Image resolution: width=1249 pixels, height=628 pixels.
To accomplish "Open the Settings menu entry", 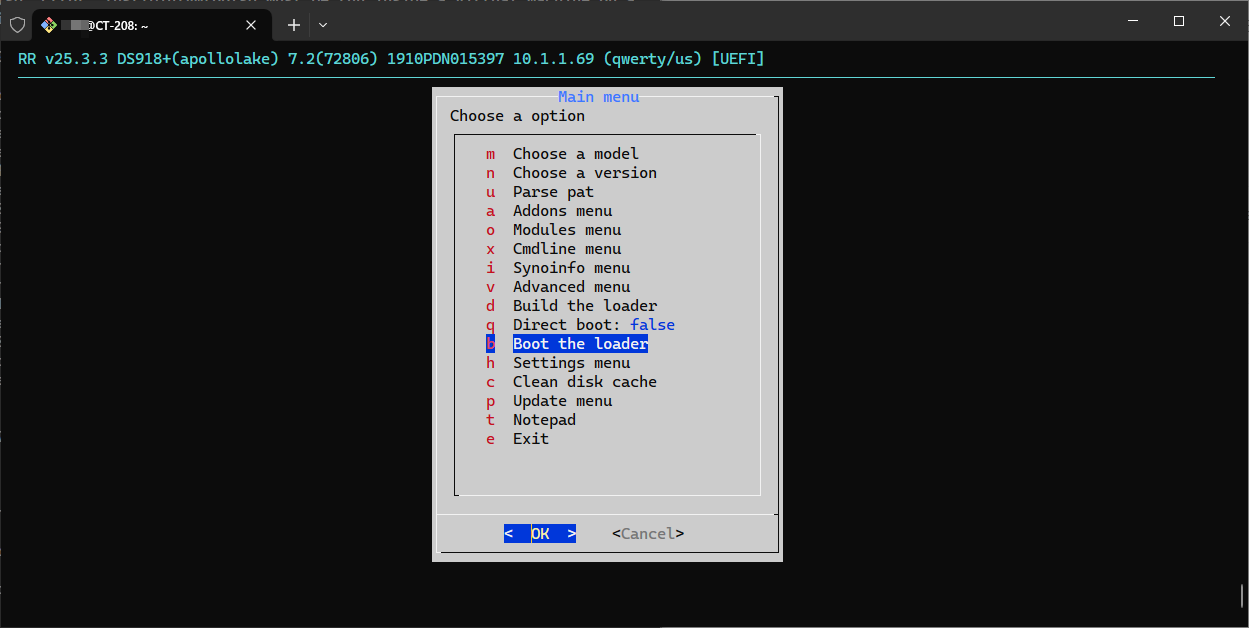I will tap(571, 363).
